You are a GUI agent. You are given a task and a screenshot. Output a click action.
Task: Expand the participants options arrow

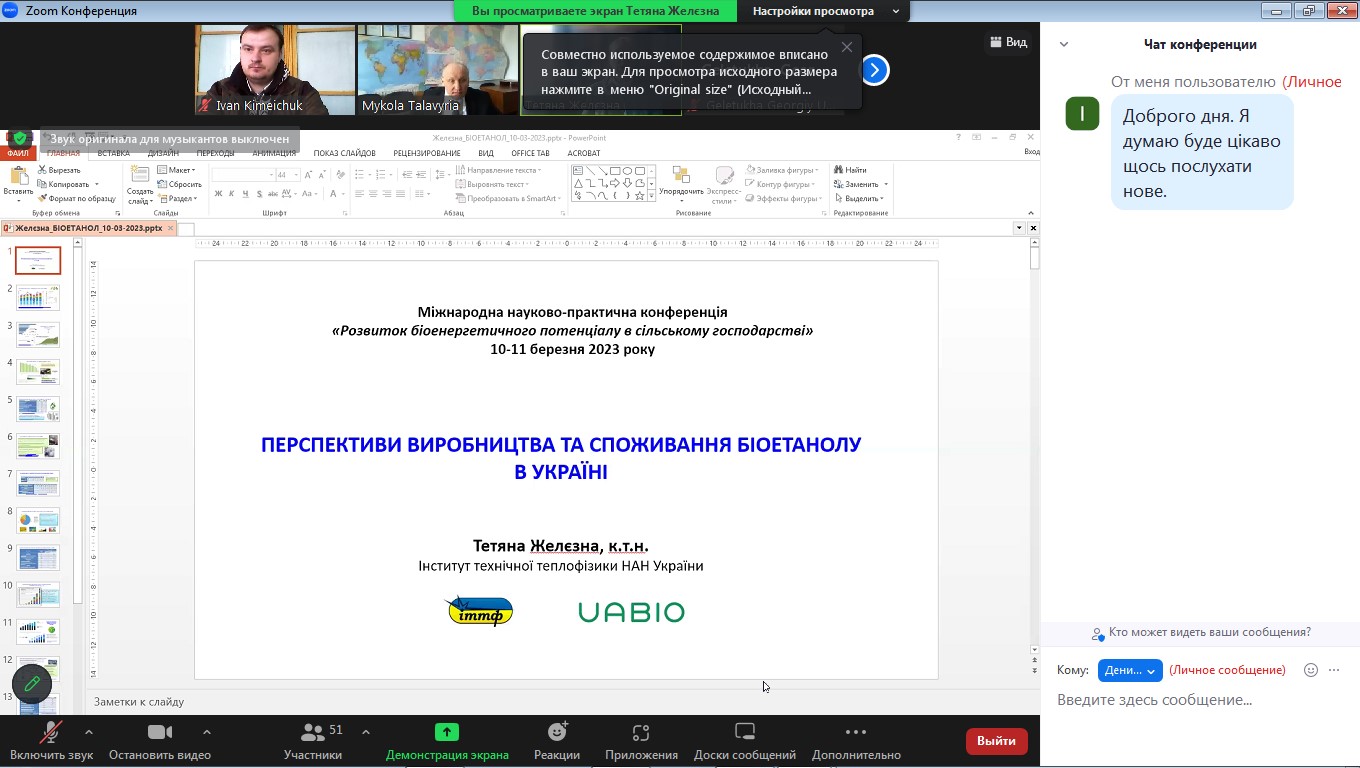[x=365, y=732]
